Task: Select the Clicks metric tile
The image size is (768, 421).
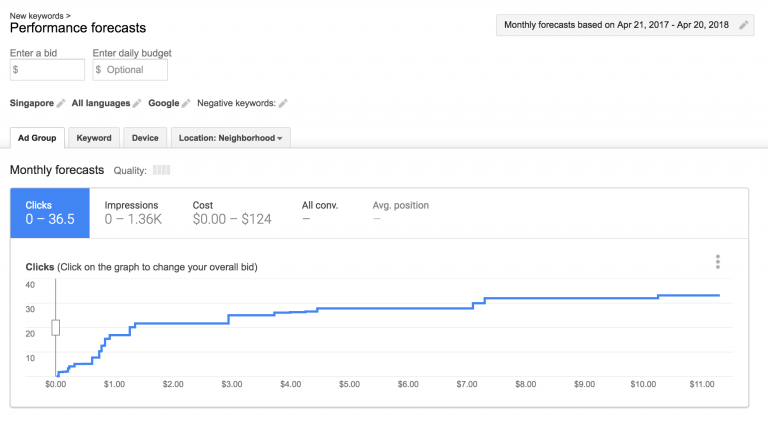Action: pyautogui.click(x=50, y=213)
